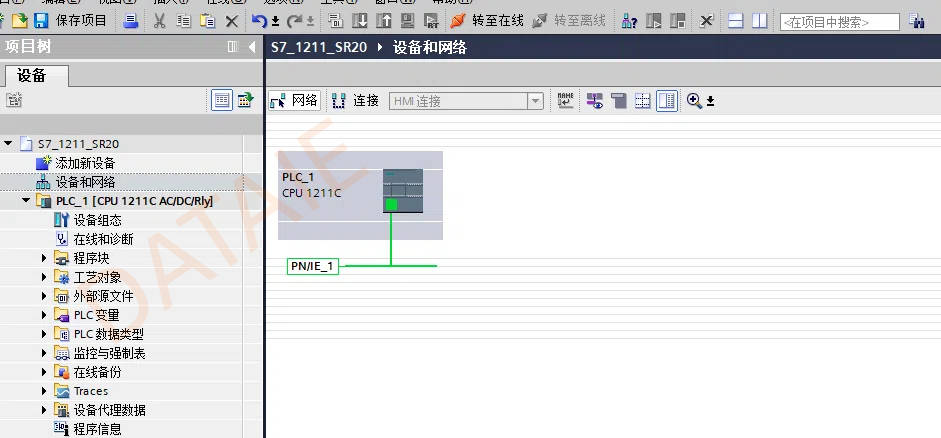Image resolution: width=941 pixels, height=438 pixels.
Task: Click assign device name icon
Action: click(x=565, y=101)
